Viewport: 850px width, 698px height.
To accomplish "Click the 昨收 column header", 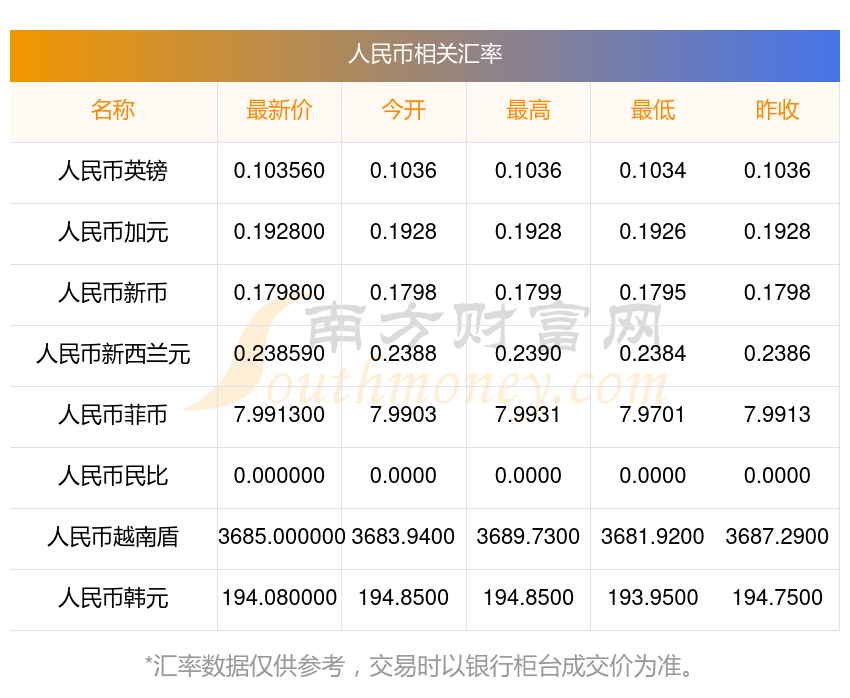I will coord(777,110).
